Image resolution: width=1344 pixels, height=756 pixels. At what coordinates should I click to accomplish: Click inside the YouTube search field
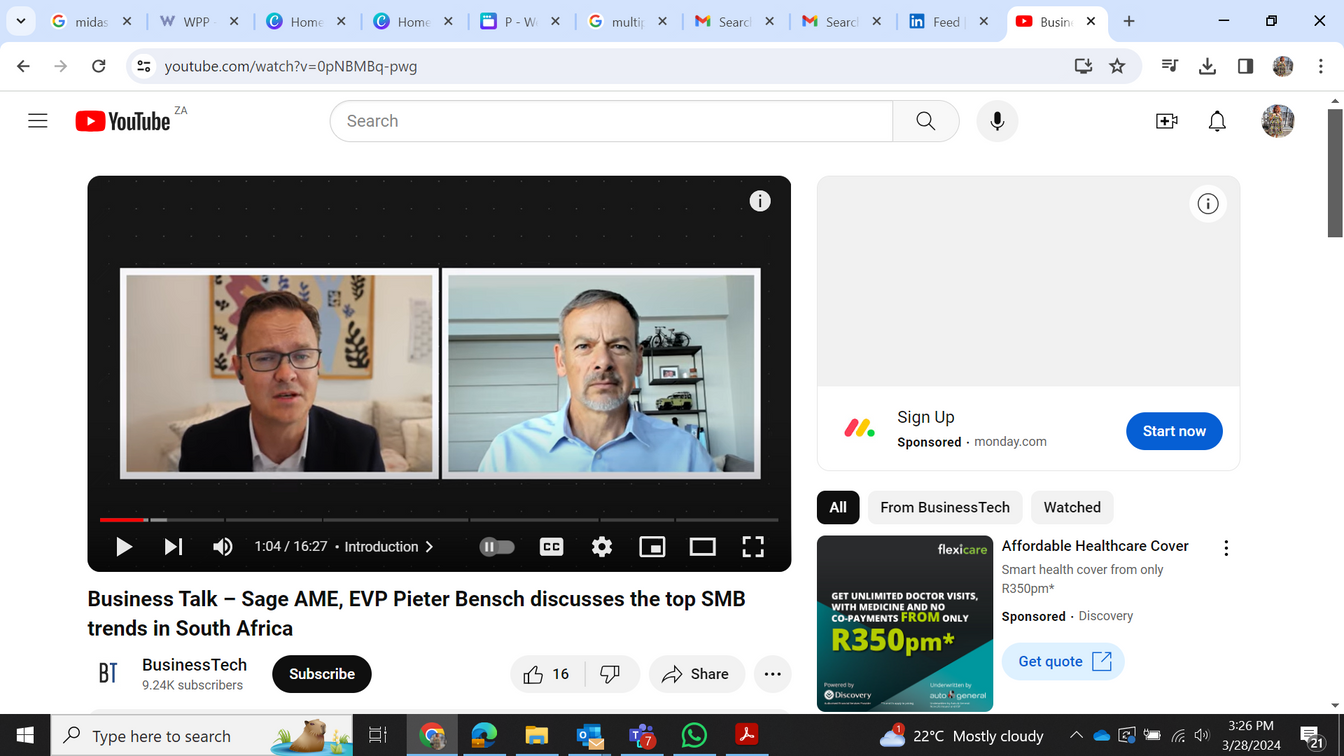[611, 121]
